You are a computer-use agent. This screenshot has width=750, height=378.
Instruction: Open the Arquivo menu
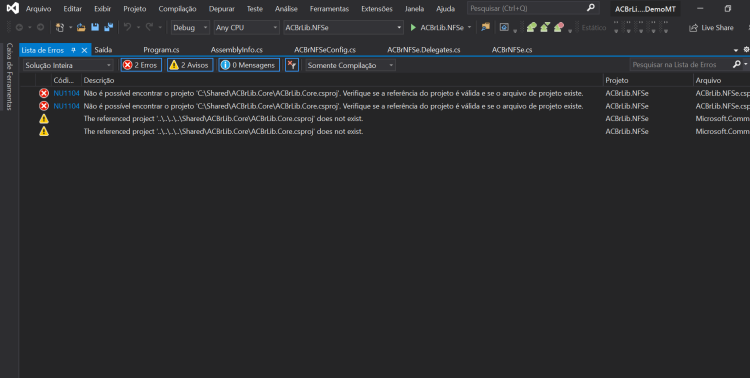tap(38, 9)
